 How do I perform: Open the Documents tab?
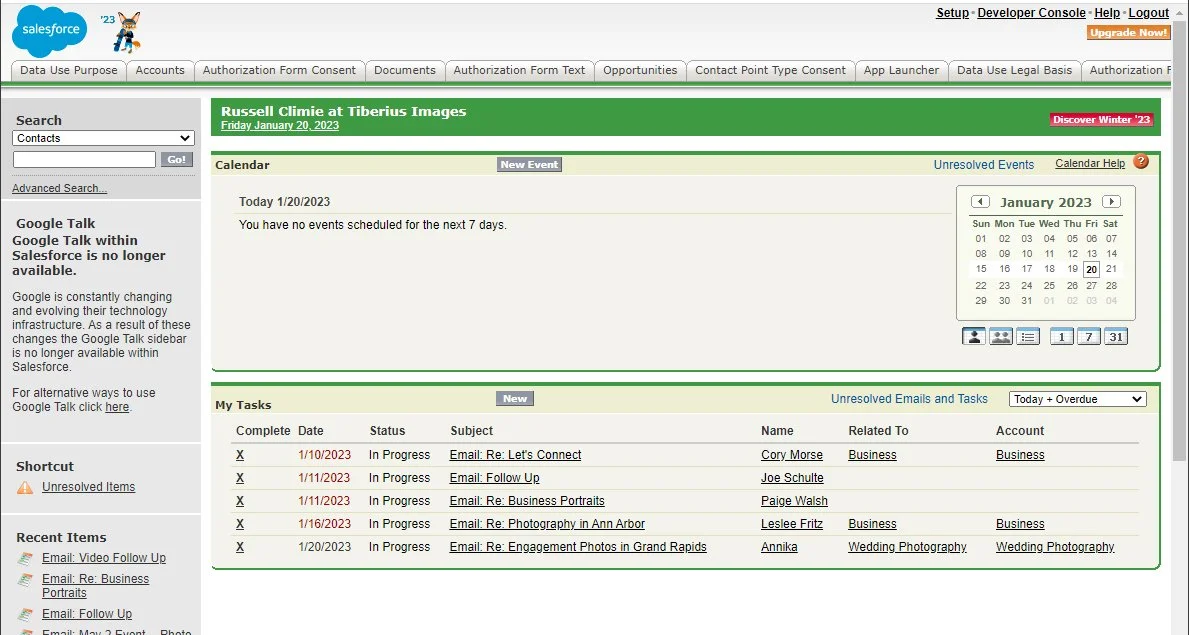[405, 70]
